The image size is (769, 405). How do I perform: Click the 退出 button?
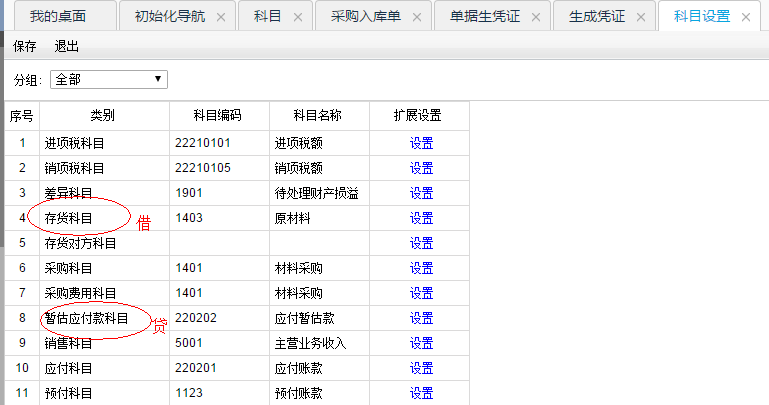[x=67, y=47]
